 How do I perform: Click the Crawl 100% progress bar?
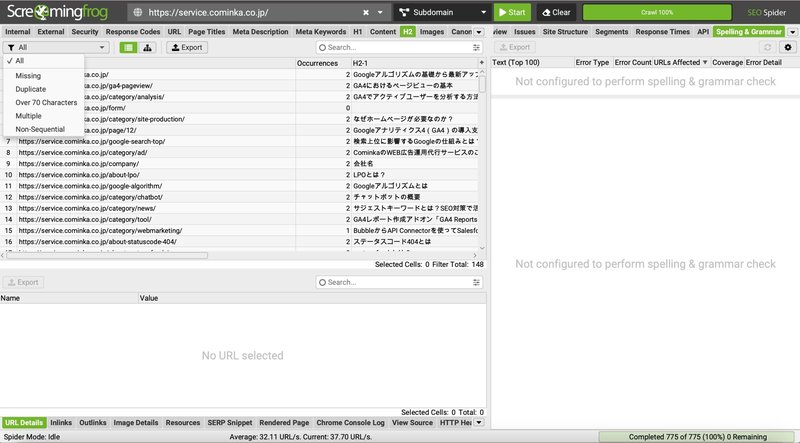pyautogui.click(x=657, y=12)
